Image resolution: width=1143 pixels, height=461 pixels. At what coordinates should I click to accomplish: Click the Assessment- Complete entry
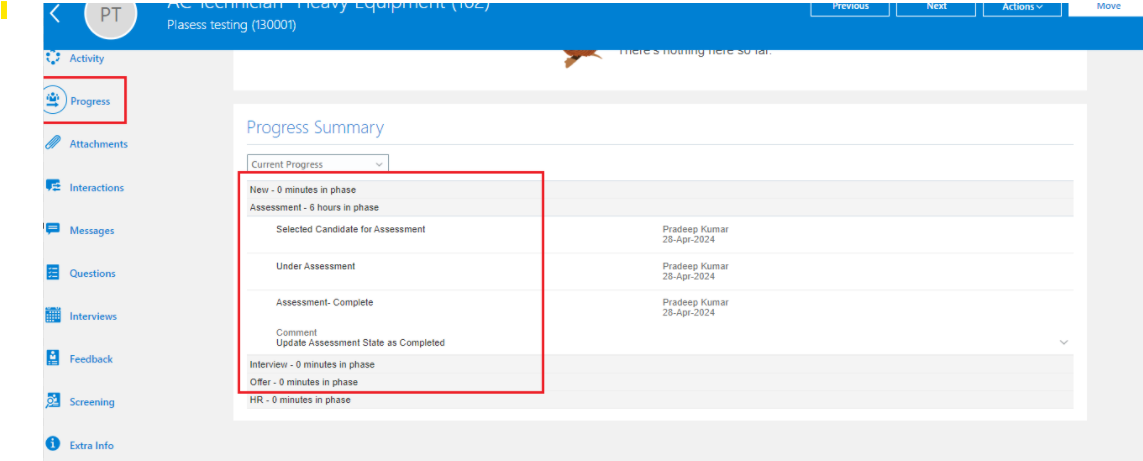click(324, 302)
